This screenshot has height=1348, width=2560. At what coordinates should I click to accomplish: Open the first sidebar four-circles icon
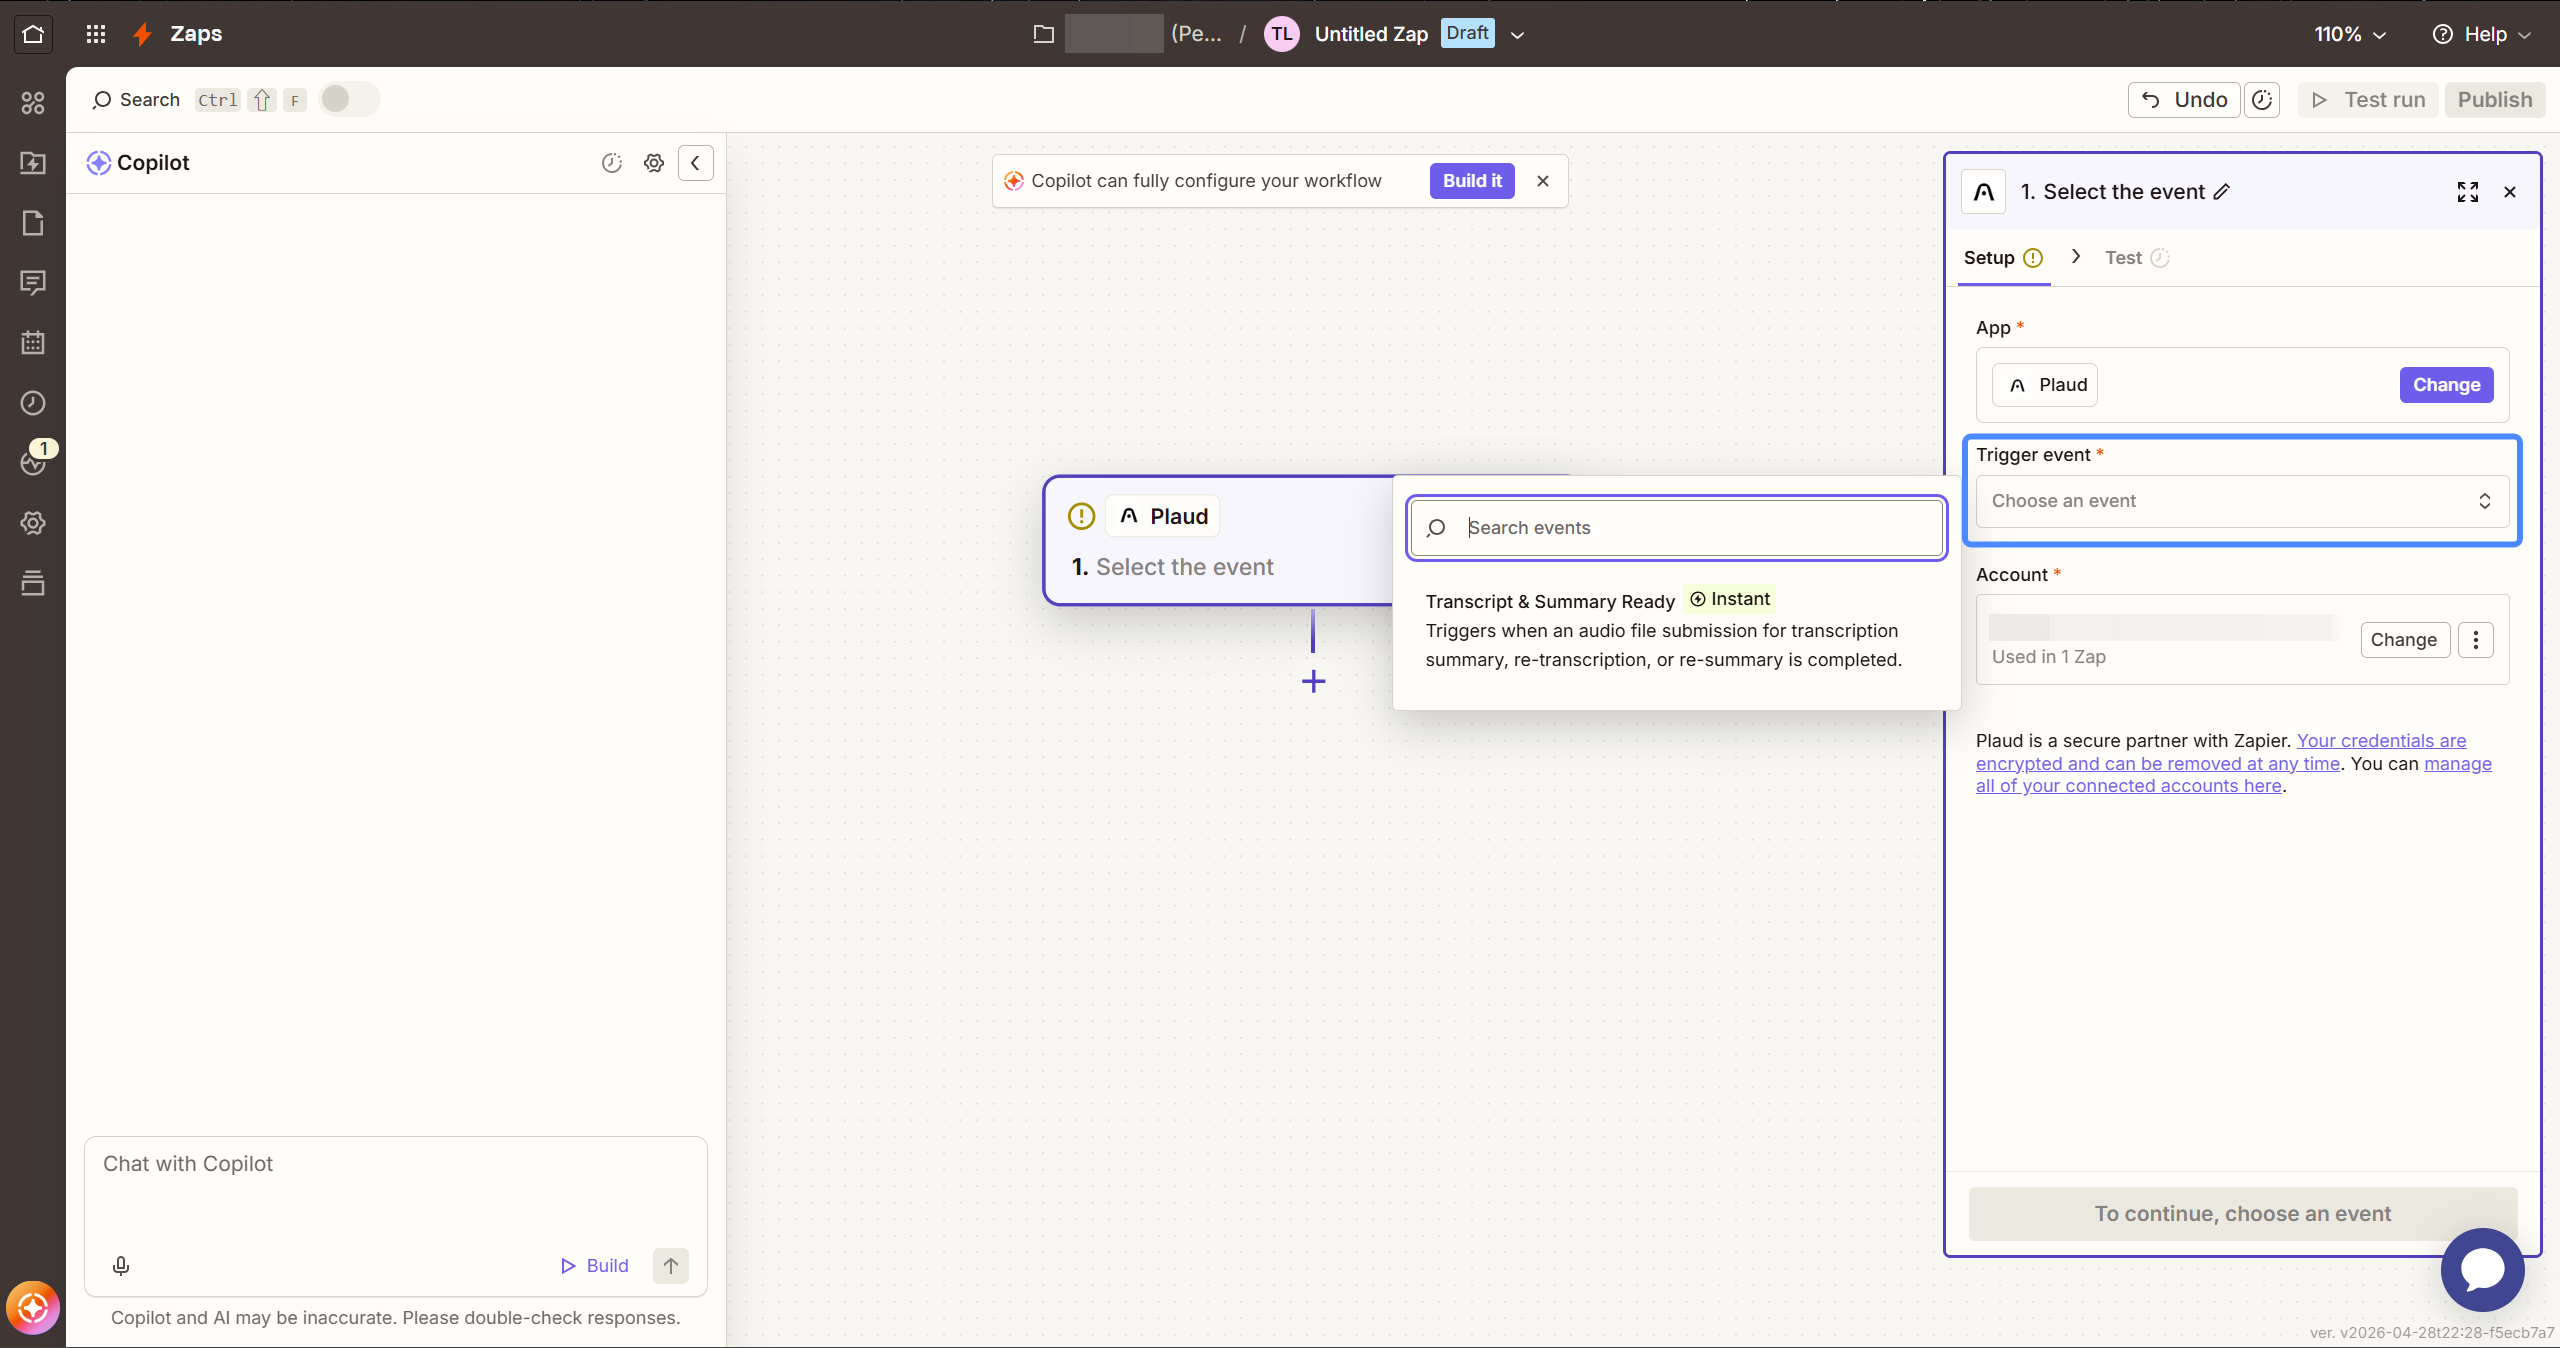coord(33,103)
